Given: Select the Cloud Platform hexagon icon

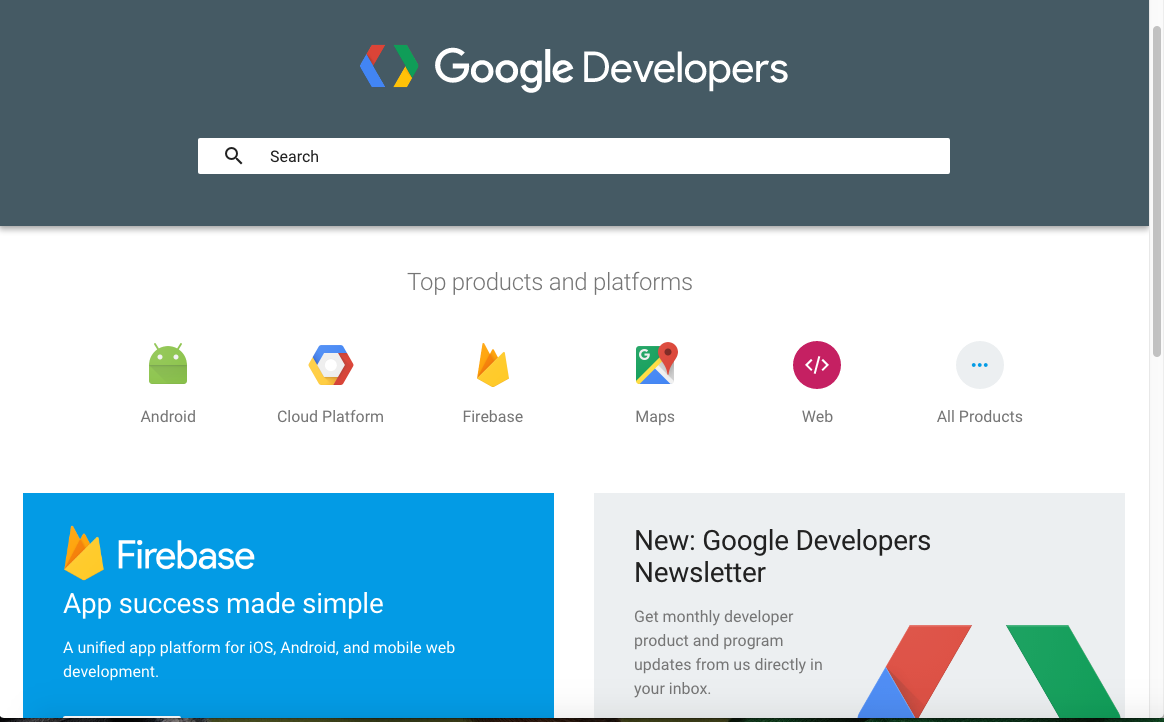Looking at the screenshot, I should click(330, 365).
